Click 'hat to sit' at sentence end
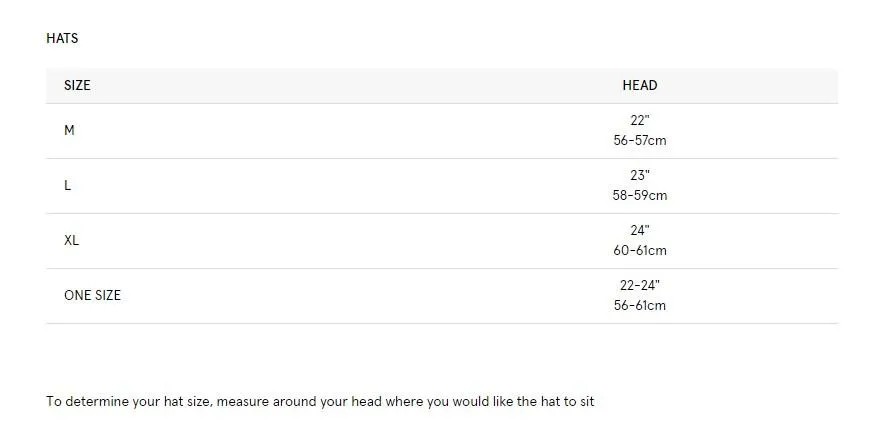 click(x=567, y=401)
